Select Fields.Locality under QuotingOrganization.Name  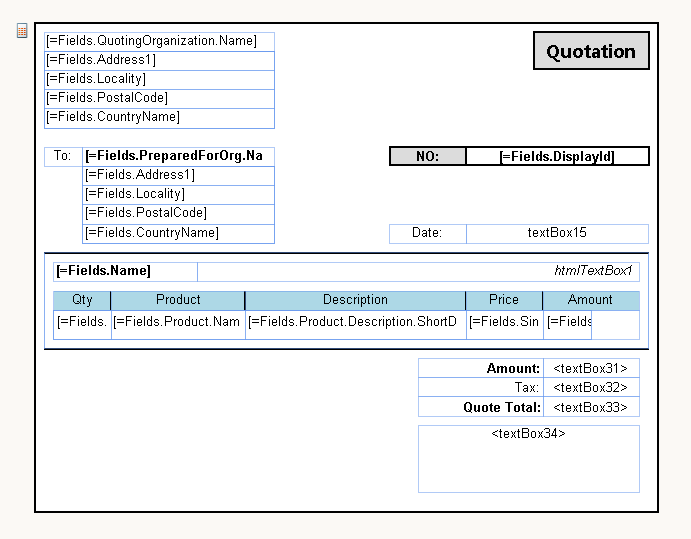pos(160,80)
